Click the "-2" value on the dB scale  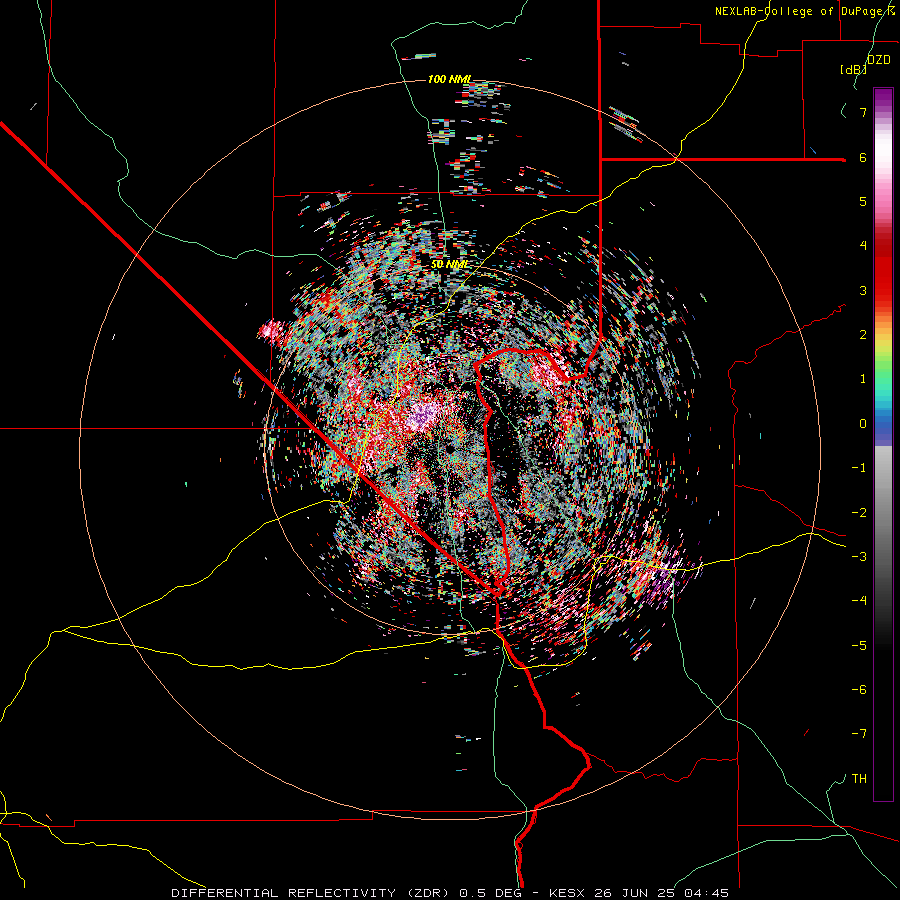[859, 513]
